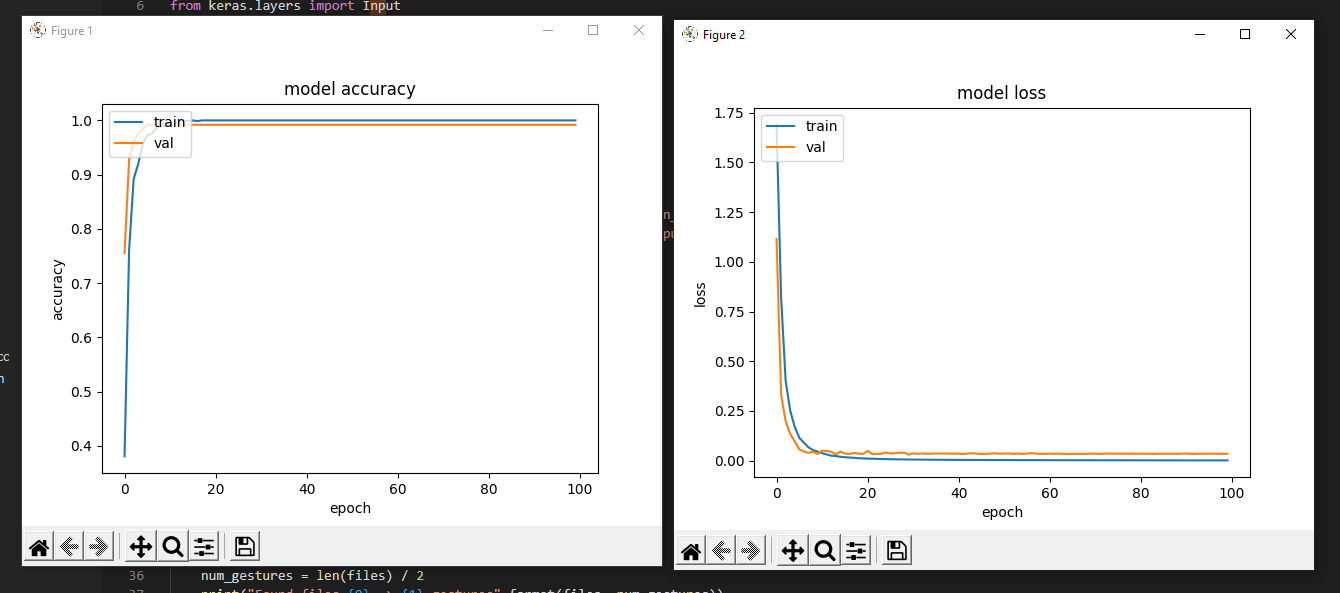This screenshot has height=593, width=1340.
Task: Click Forward arrow in Figure 2 toolbar
Action: [x=750, y=551]
